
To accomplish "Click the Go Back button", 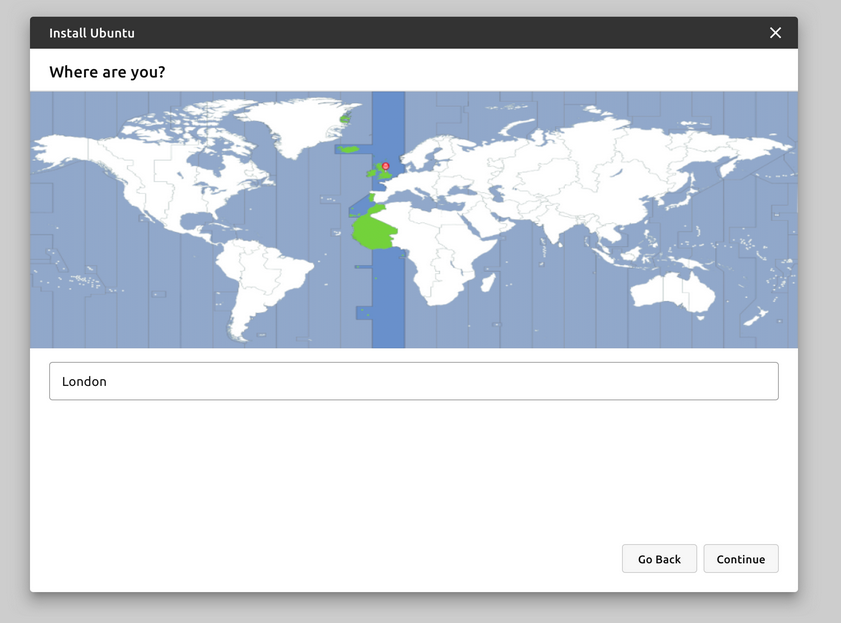I will click(659, 559).
